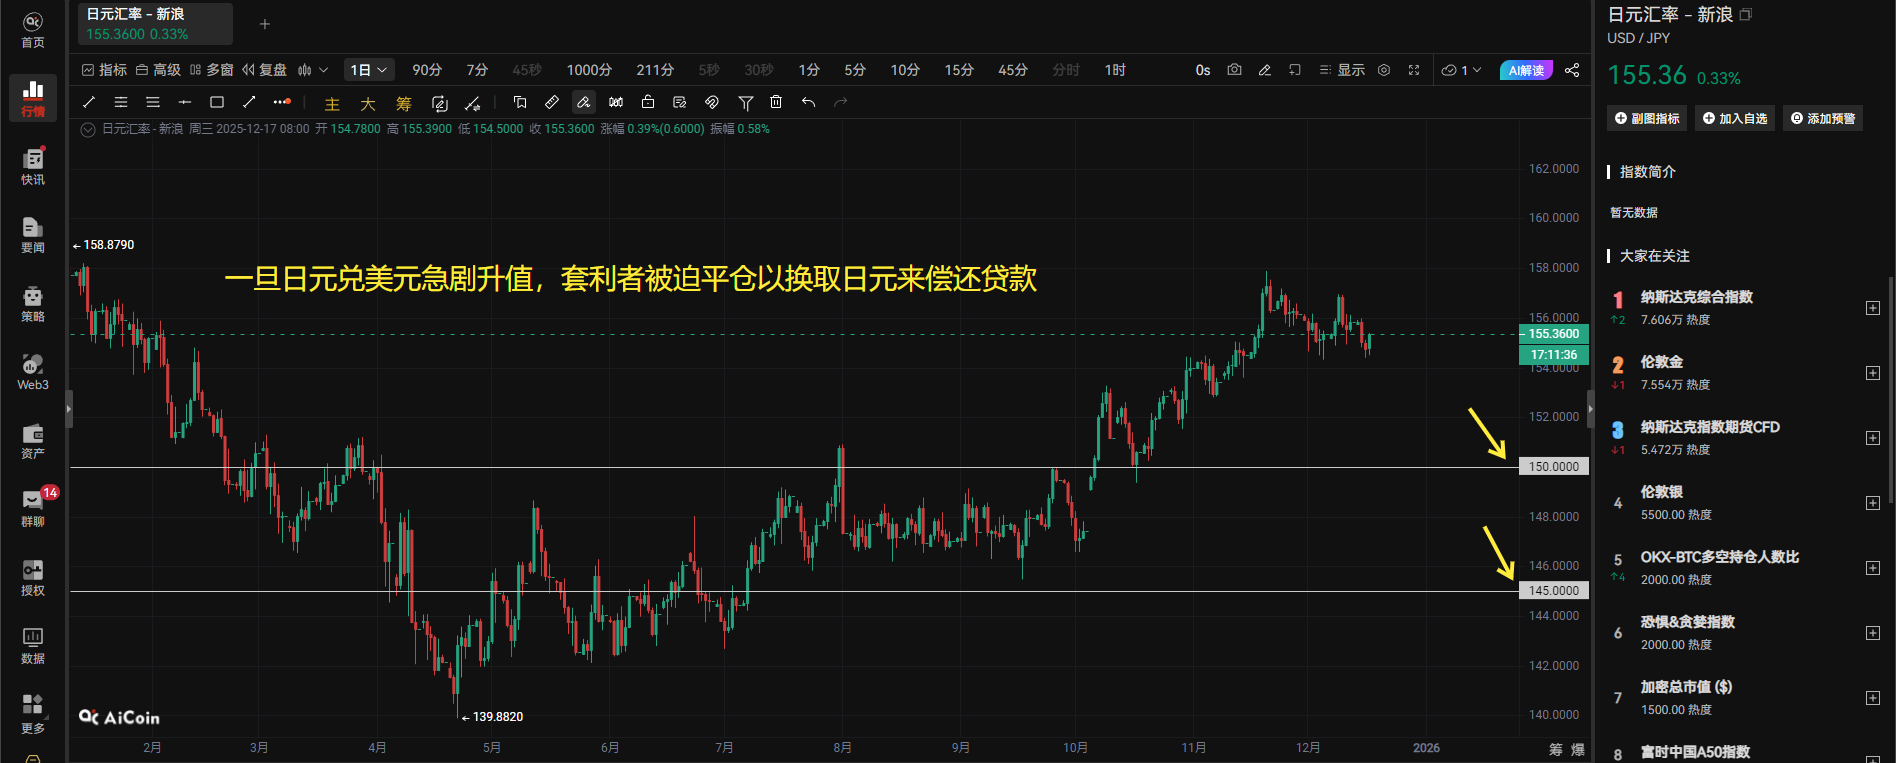
Task: Expand plus next to 恐惧&贪婪指数
Action: (1873, 633)
